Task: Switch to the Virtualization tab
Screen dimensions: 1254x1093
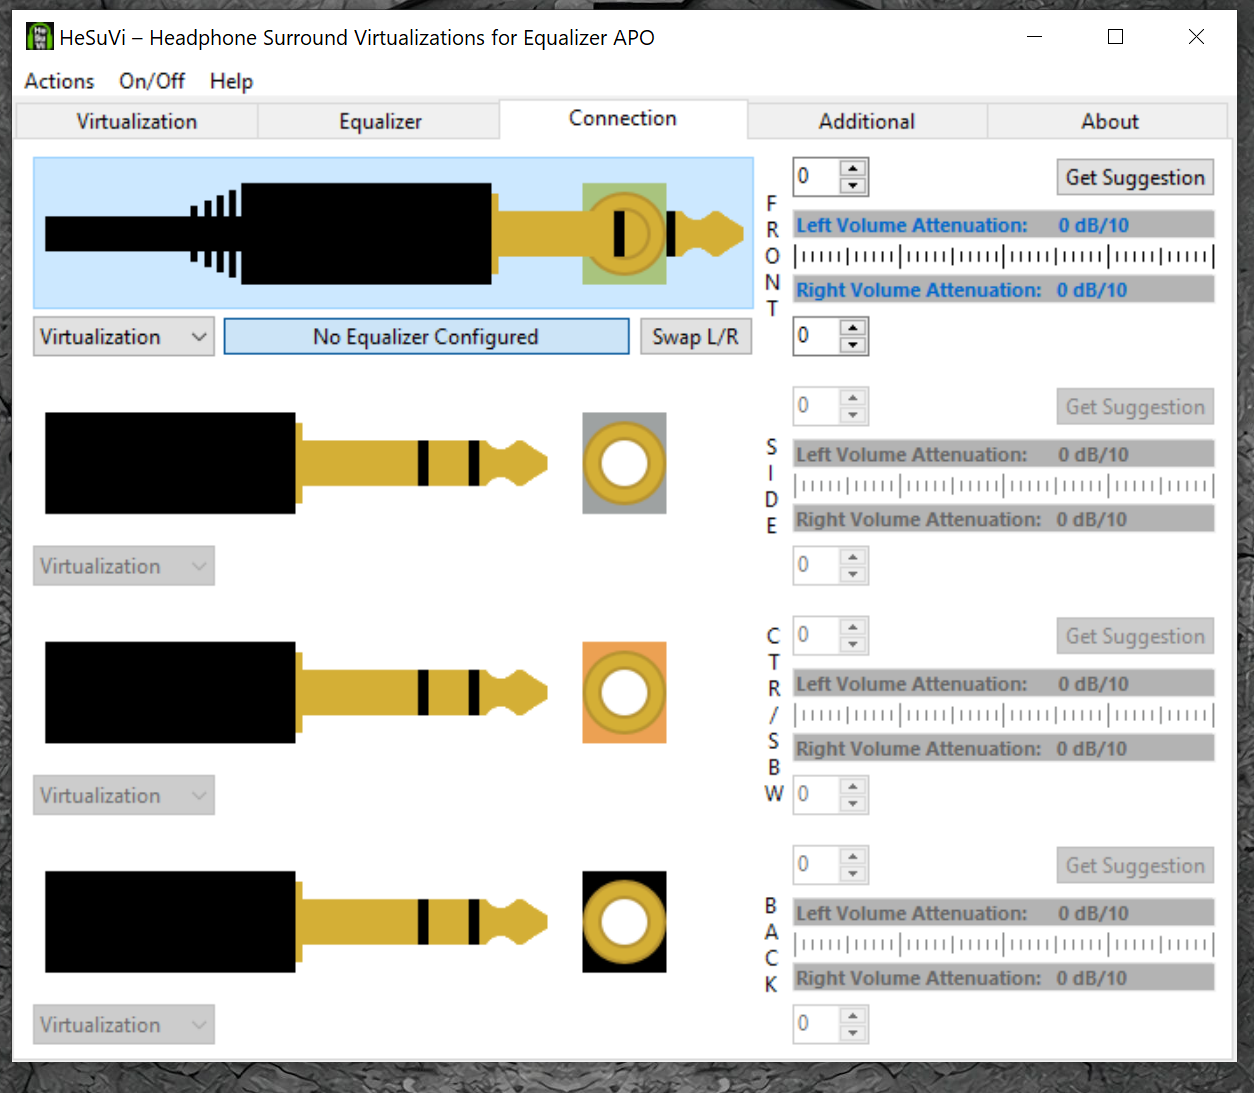Action: tap(137, 121)
